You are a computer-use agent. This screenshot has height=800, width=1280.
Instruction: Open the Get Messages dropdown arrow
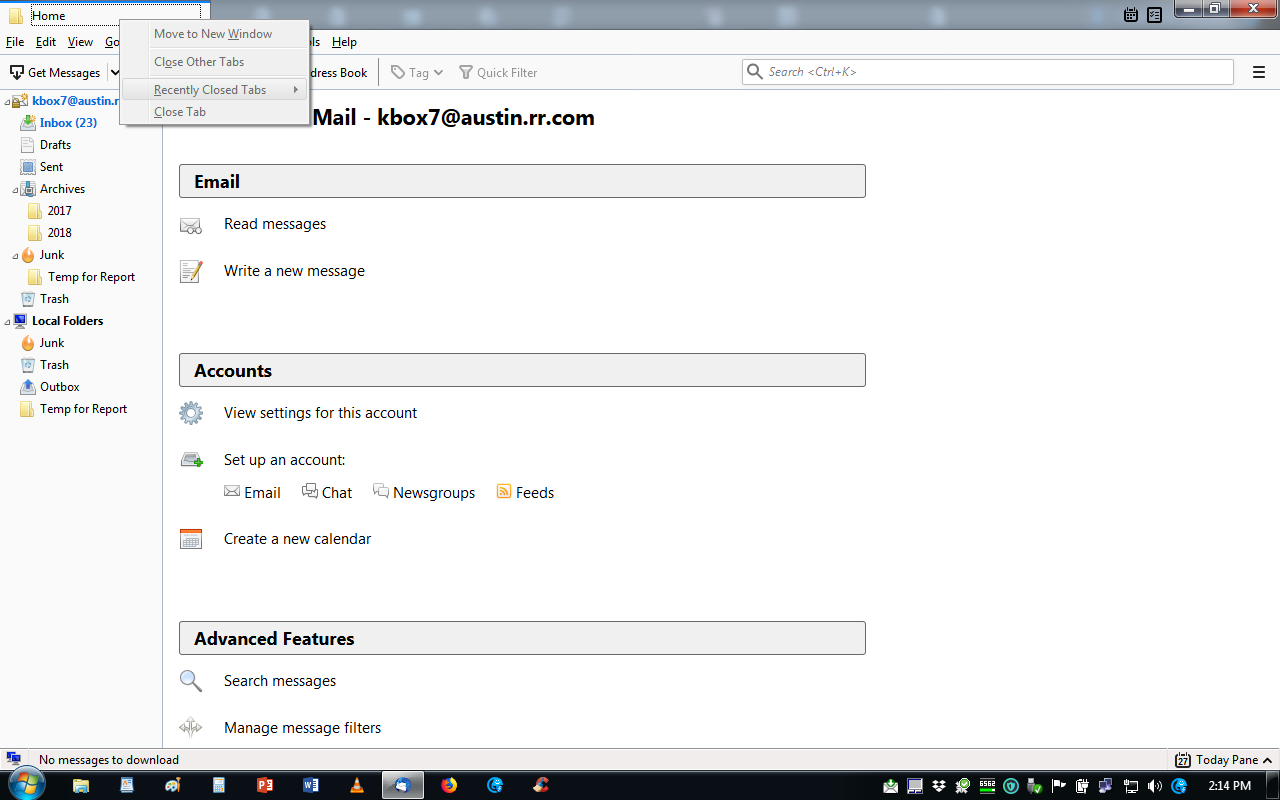[114, 72]
